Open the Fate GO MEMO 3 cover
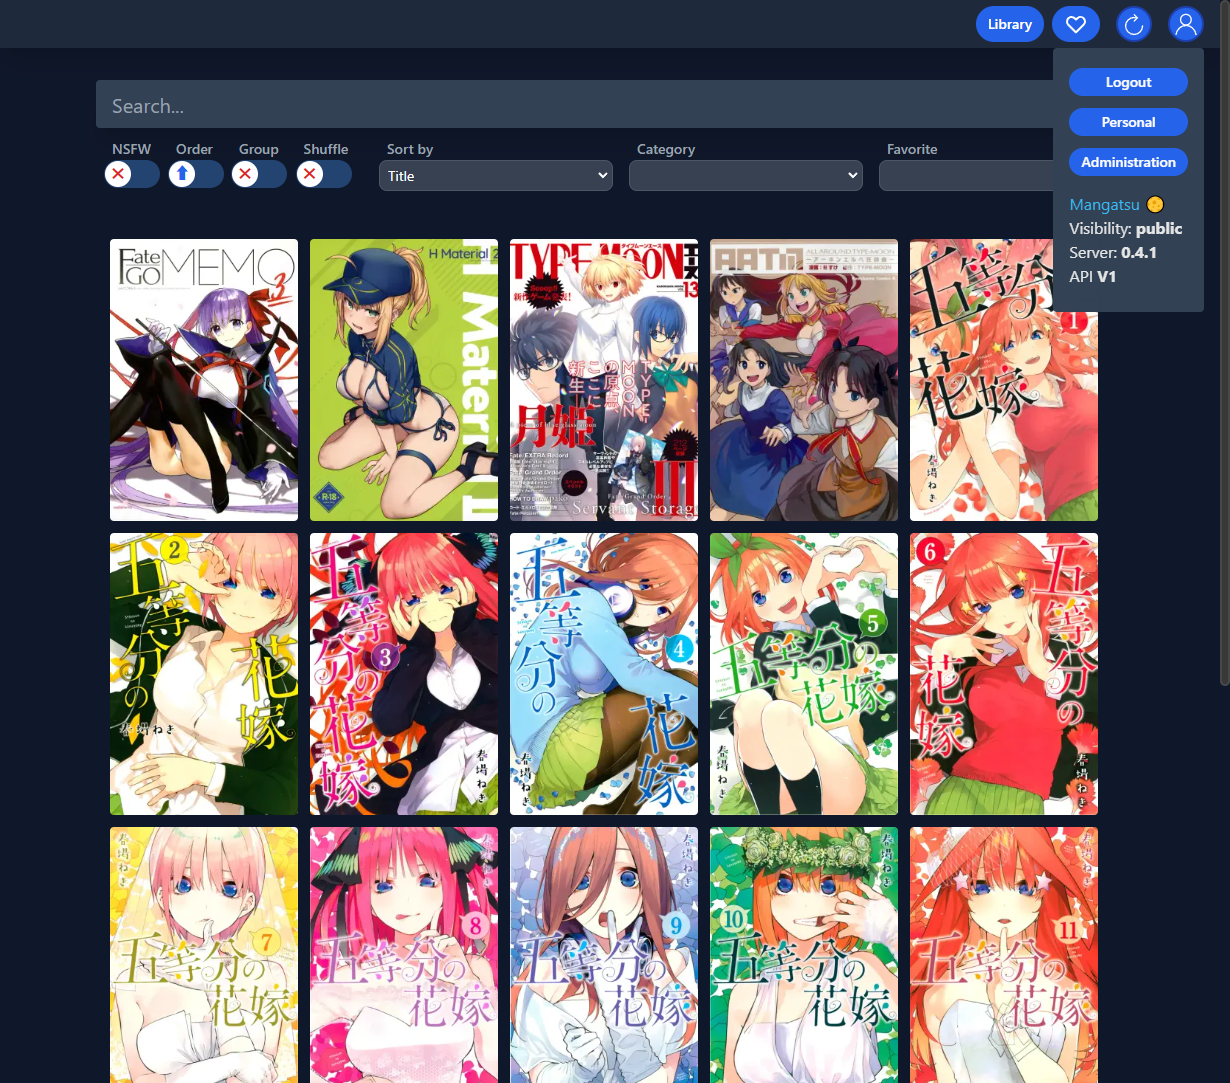Viewport: 1230px width, 1083px height. coord(204,380)
